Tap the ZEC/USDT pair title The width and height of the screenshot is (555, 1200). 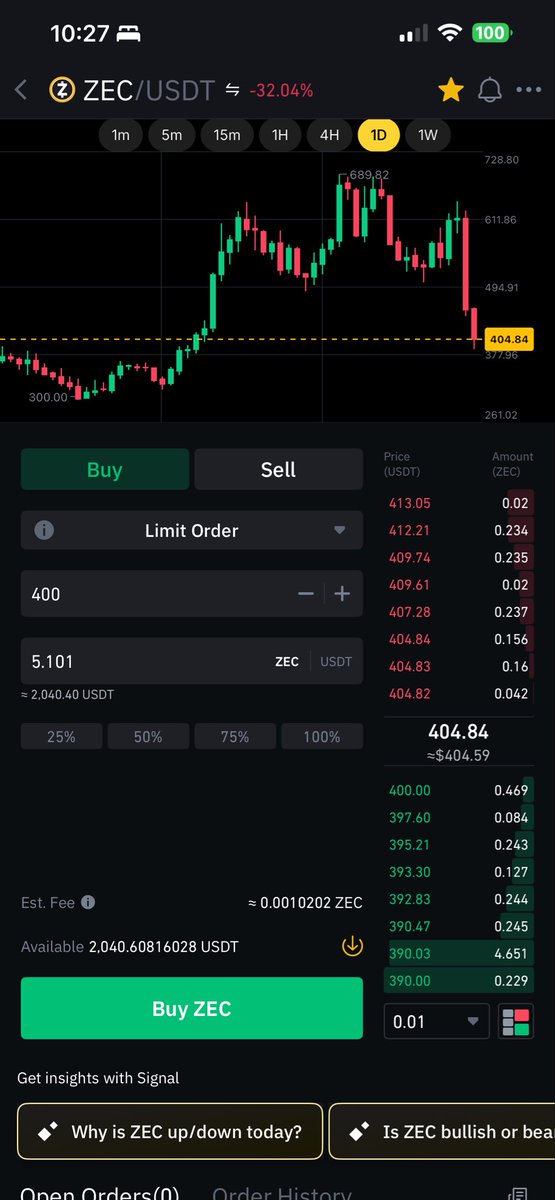pos(148,90)
